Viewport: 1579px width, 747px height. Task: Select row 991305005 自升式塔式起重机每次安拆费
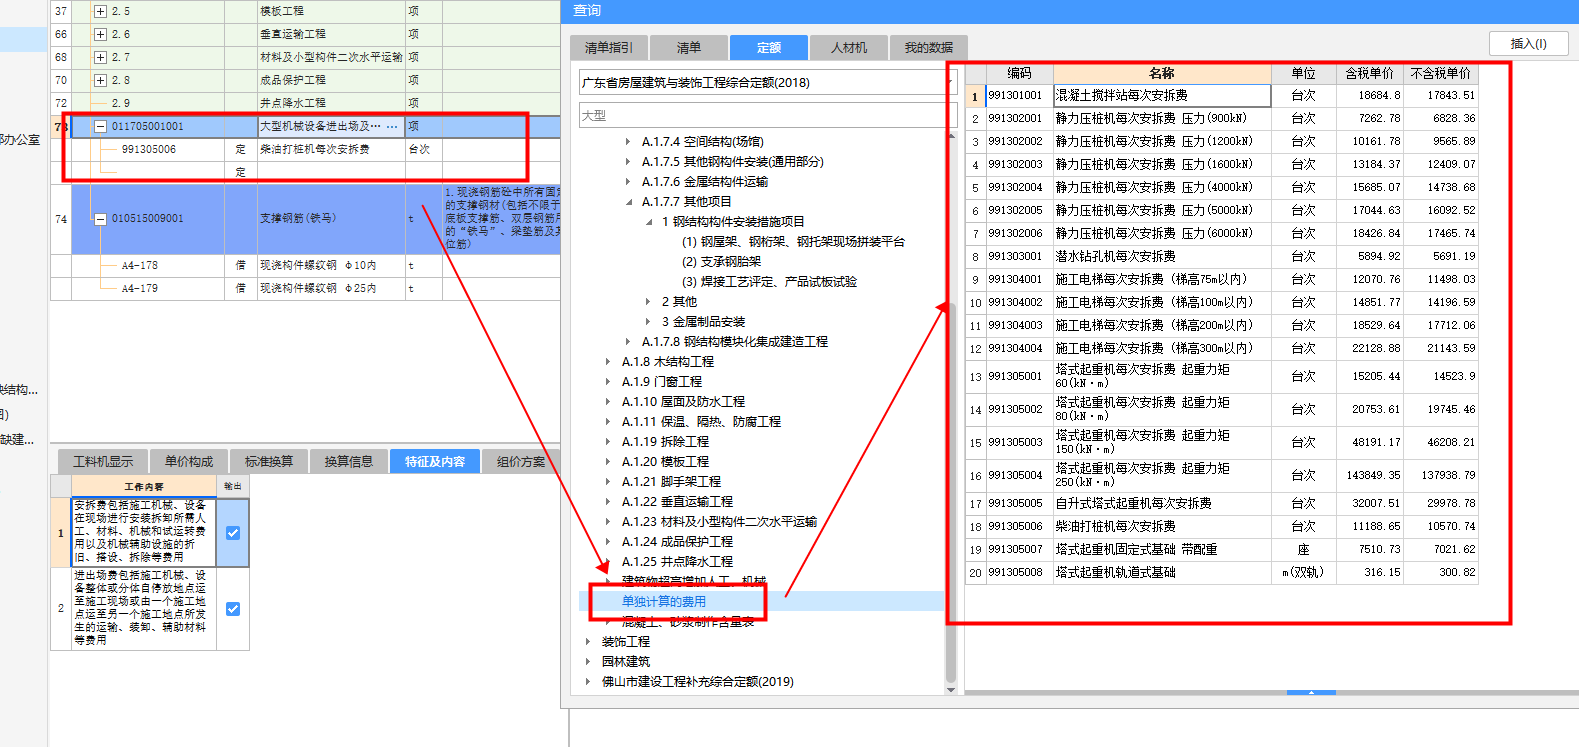pyautogui.click(x=1221, y=503)
